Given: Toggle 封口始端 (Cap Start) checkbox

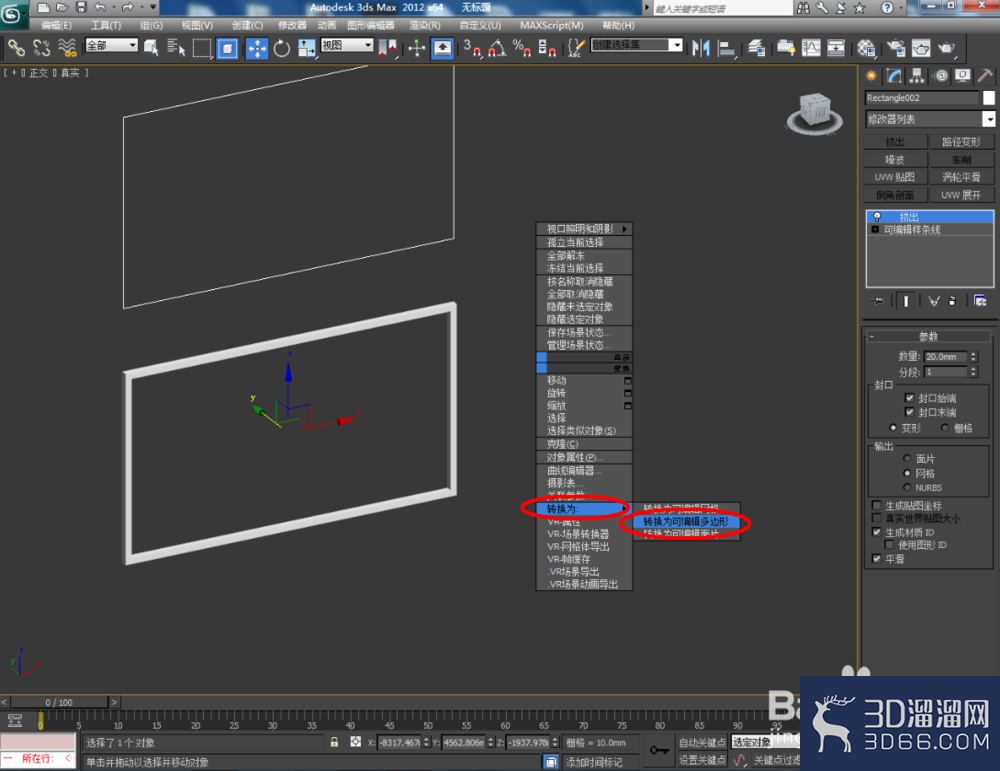Looking at the screenshot, I should [x=909, y=398].
